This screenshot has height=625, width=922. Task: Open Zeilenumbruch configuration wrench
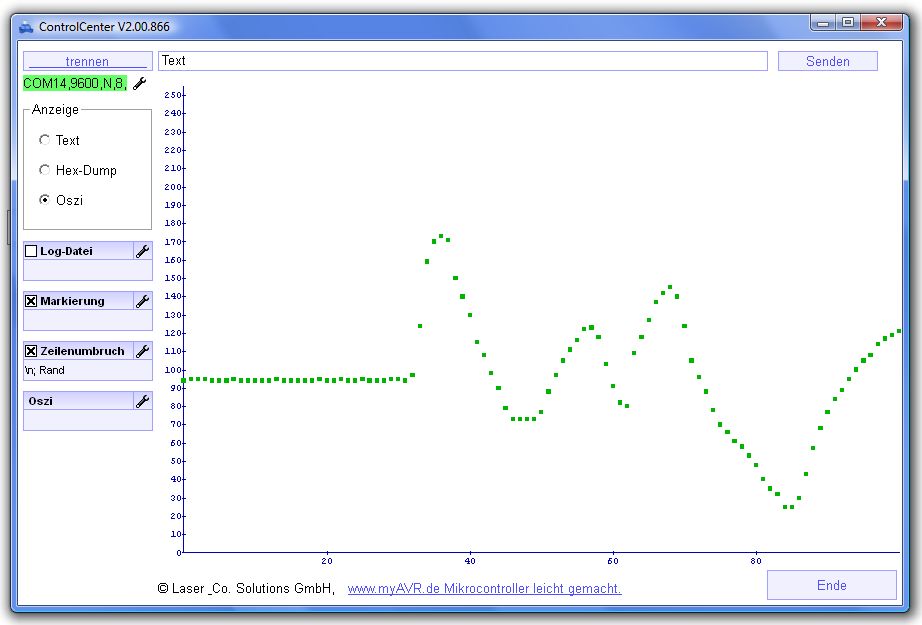tap(142, 351)
